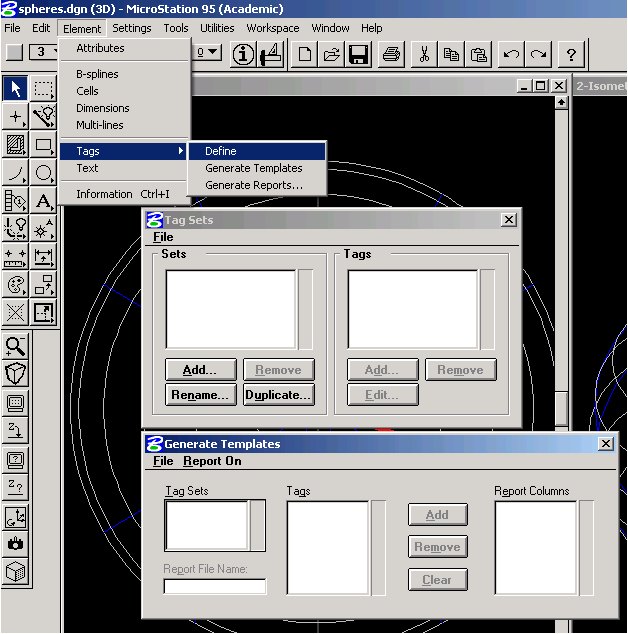Open the hatch Patterns tool
The width and height of the screenshot is (628, 634).
pyautogui.click(x=15, y=144)
